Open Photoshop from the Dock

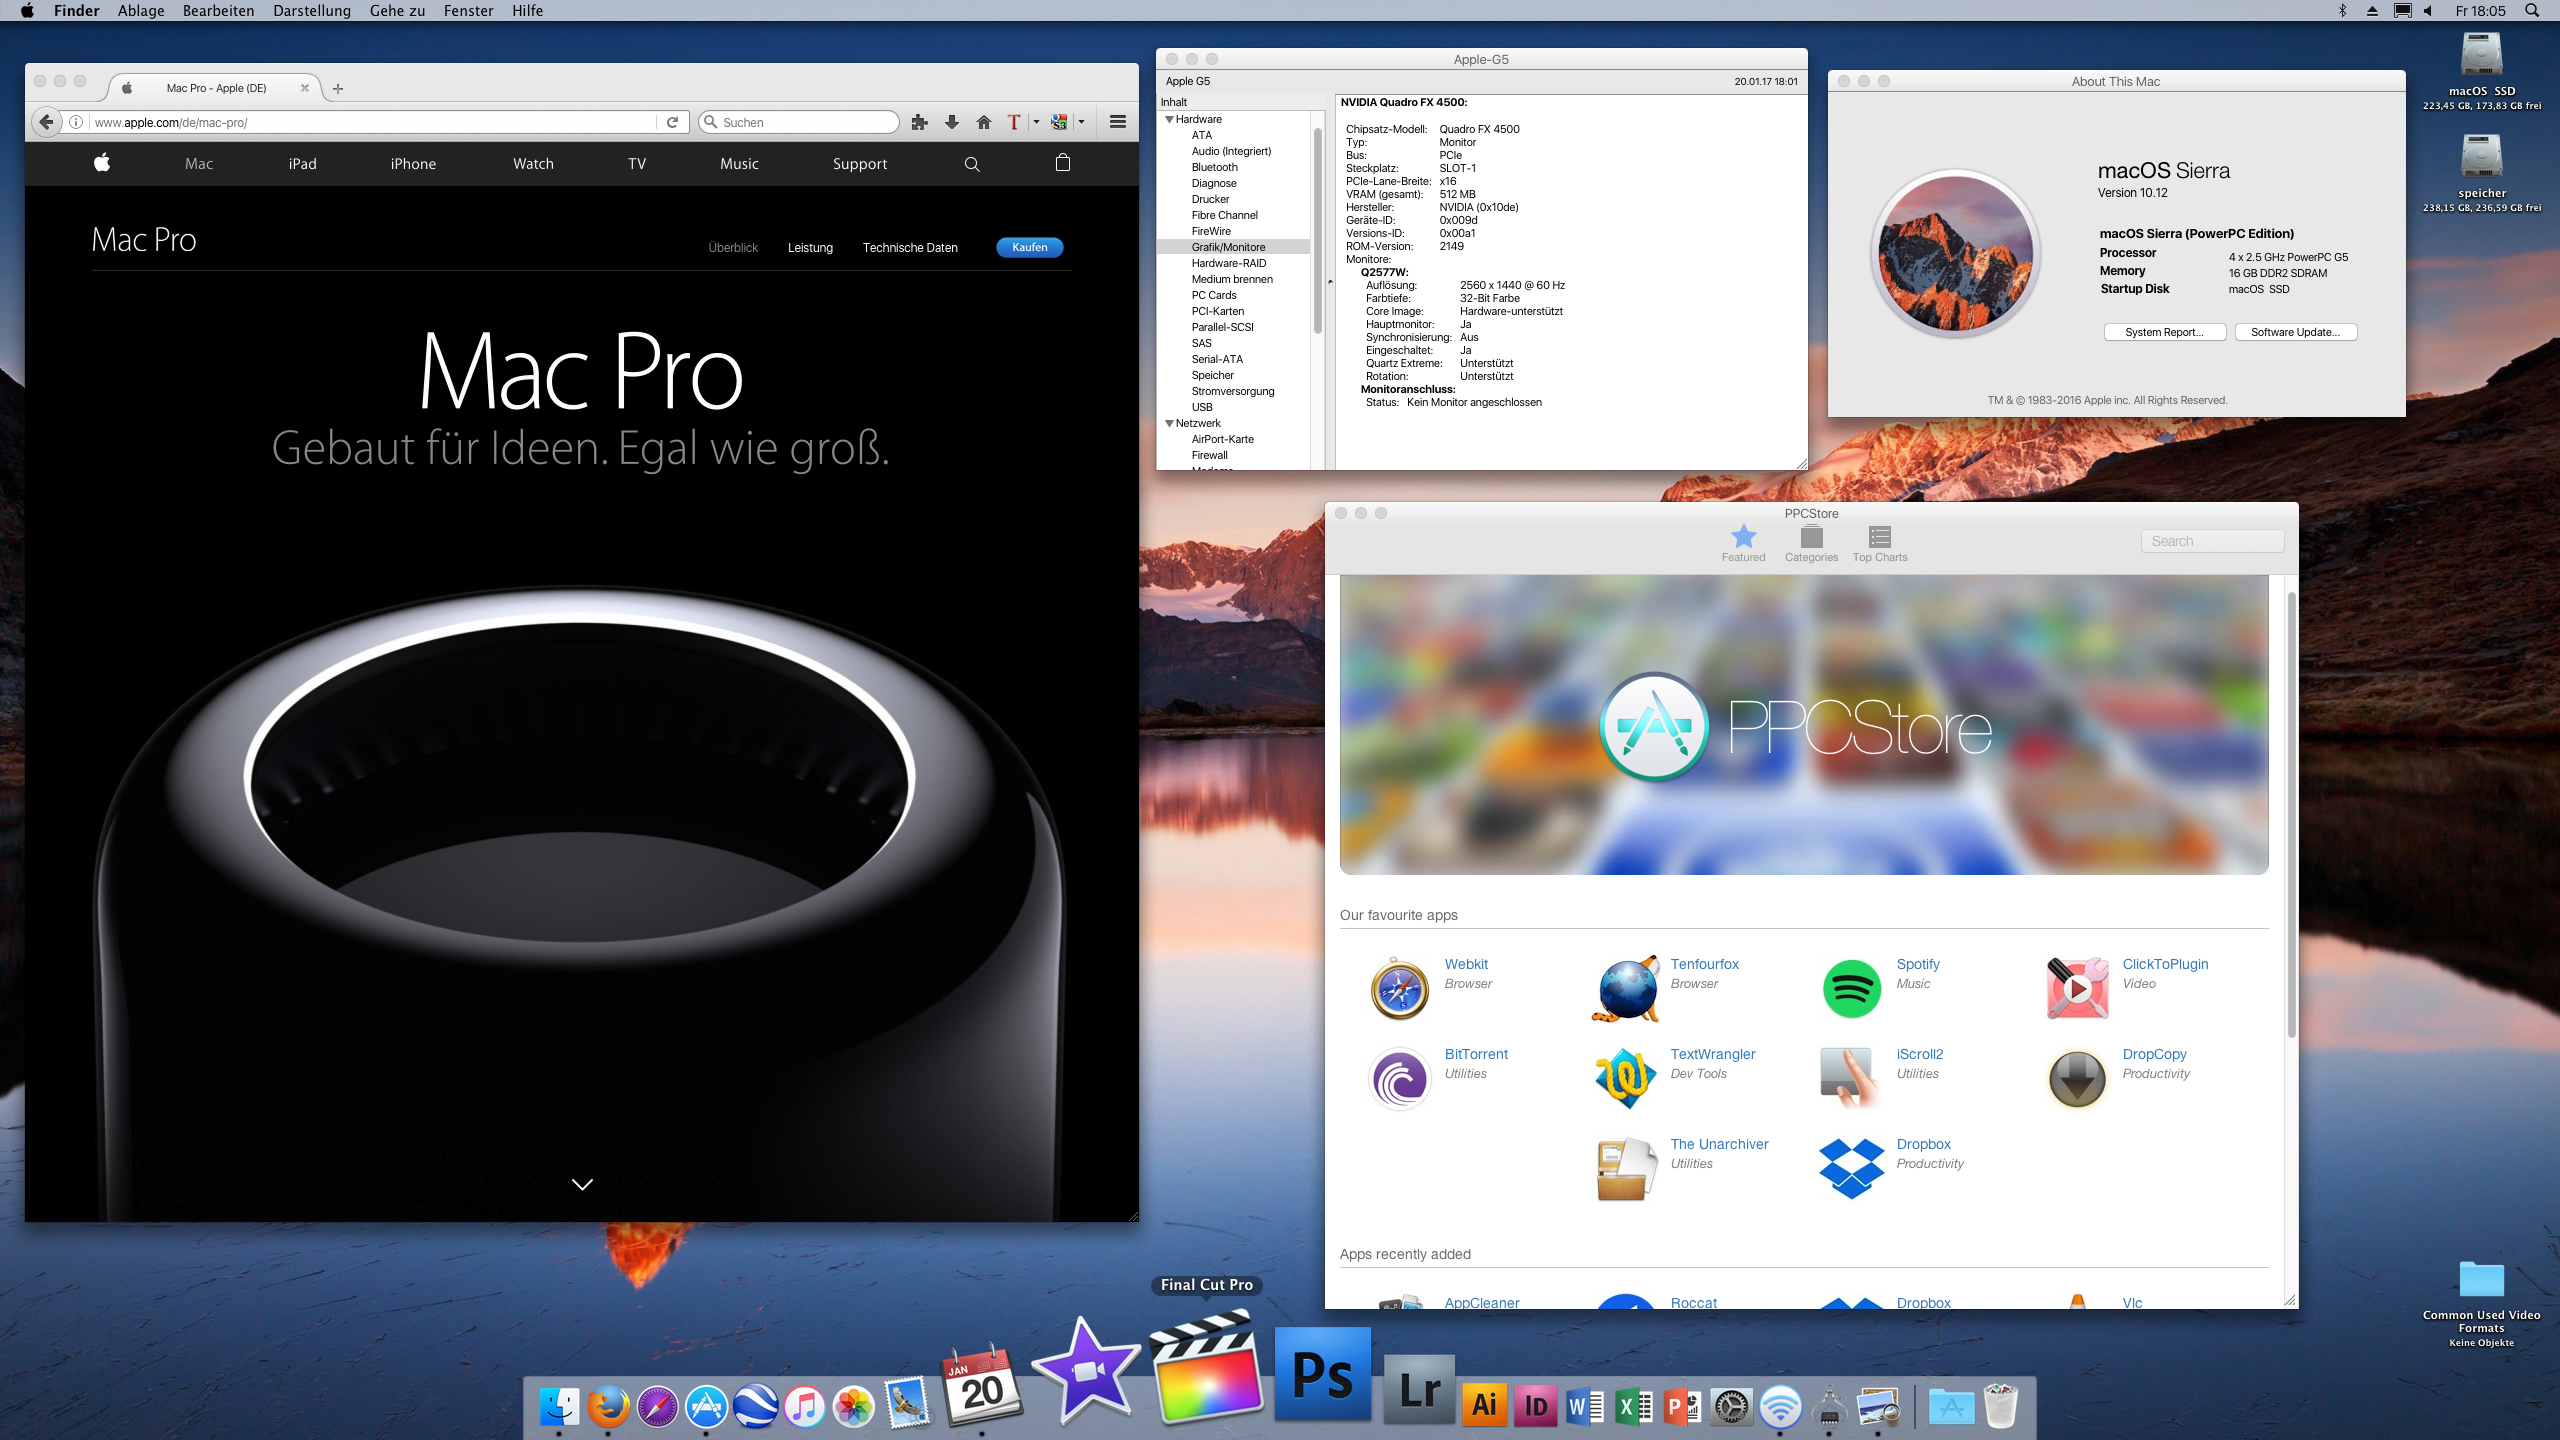1323,1374
